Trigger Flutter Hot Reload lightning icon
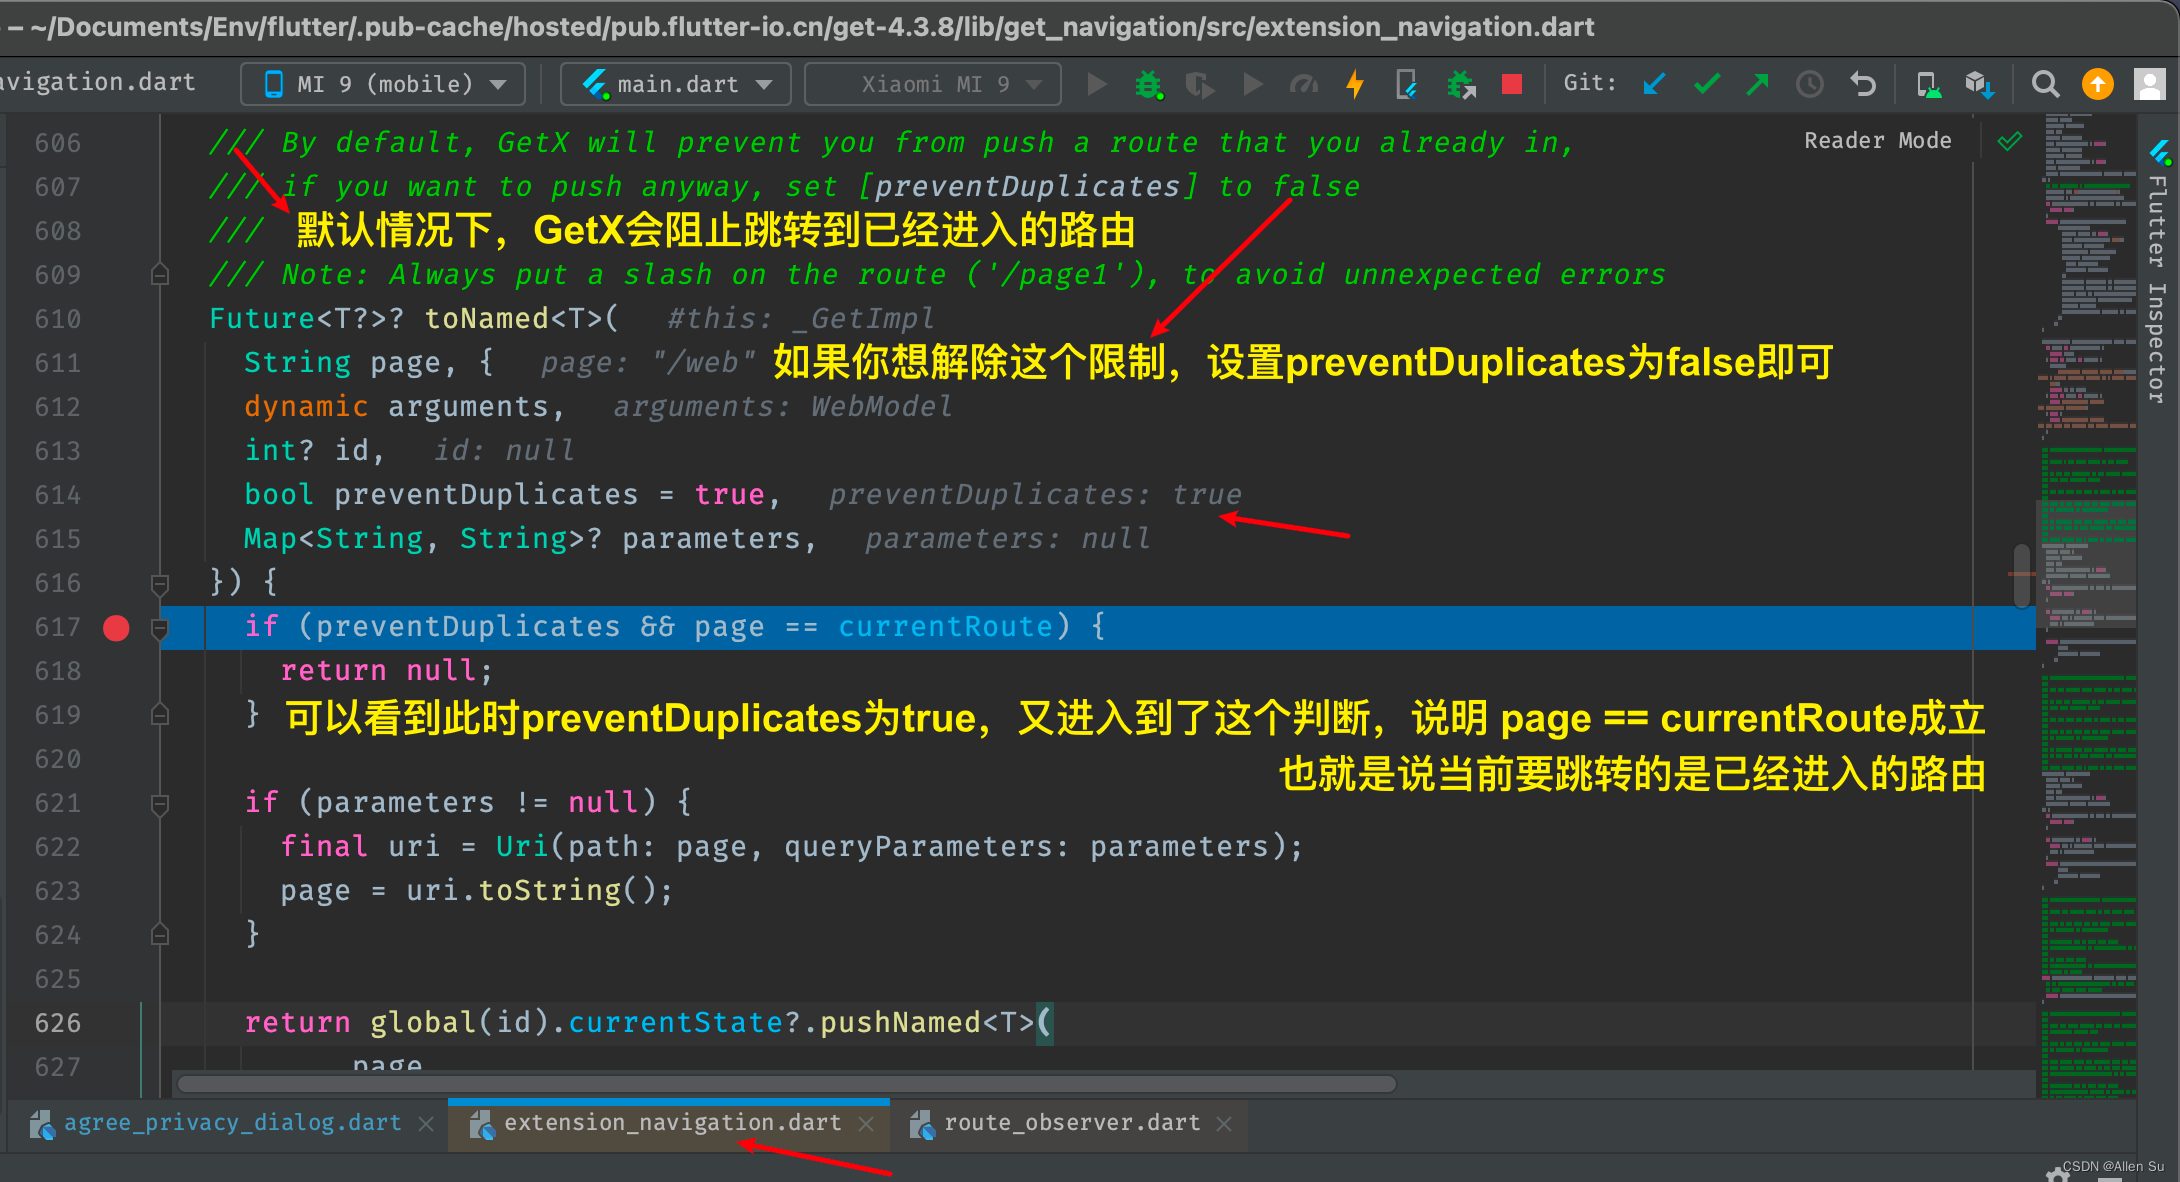Screen dimensions: 2180x1182 pos(1355,85)
